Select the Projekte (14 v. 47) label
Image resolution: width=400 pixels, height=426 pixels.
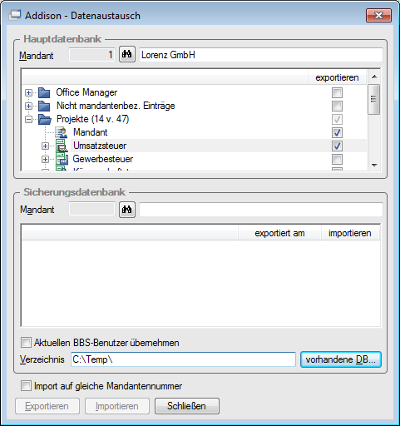93,119
